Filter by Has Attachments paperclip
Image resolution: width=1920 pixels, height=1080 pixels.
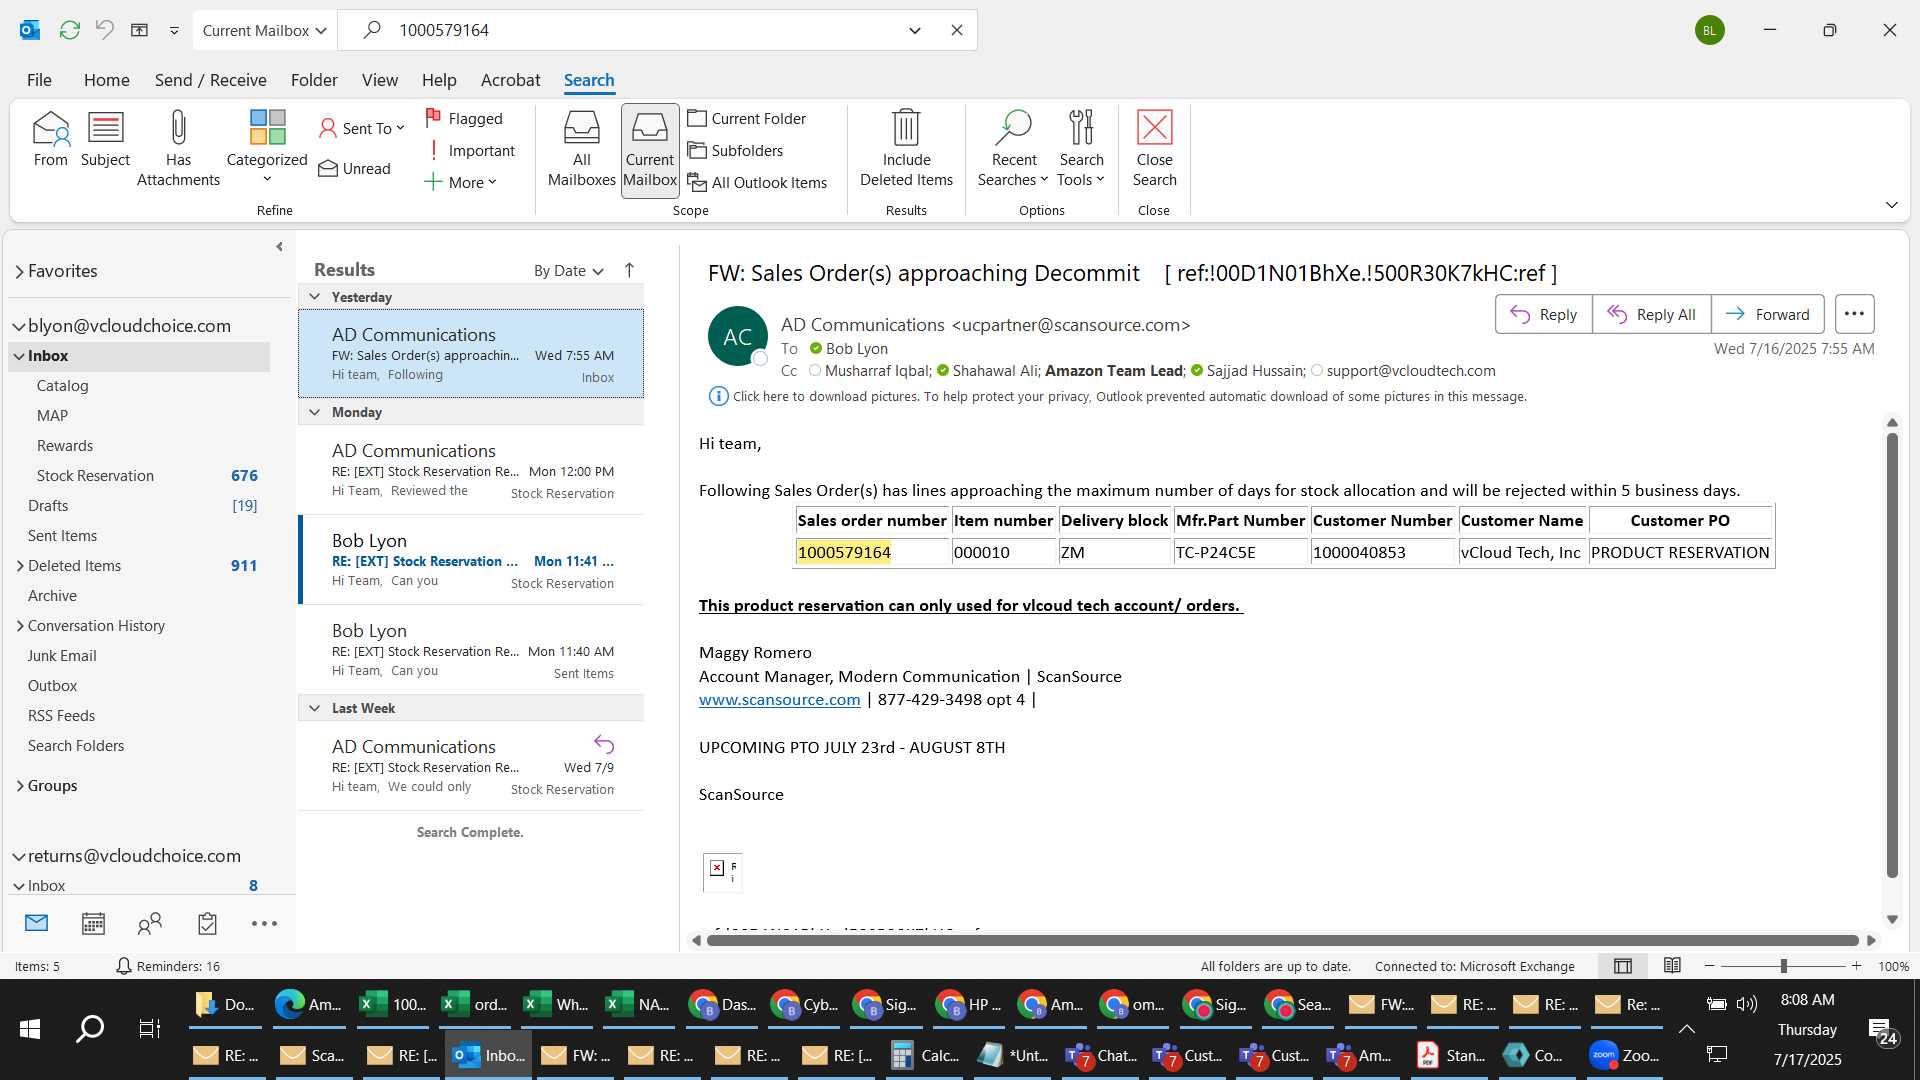click(x=178, y=149)
